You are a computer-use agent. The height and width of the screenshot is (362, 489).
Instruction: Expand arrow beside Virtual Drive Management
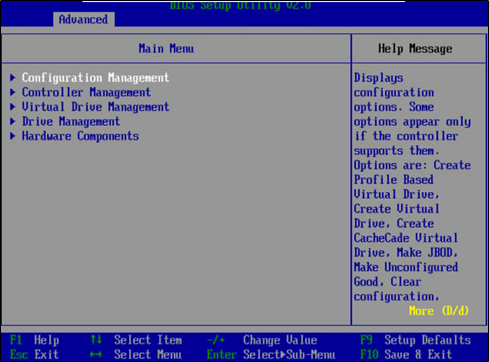coord(13,107)
